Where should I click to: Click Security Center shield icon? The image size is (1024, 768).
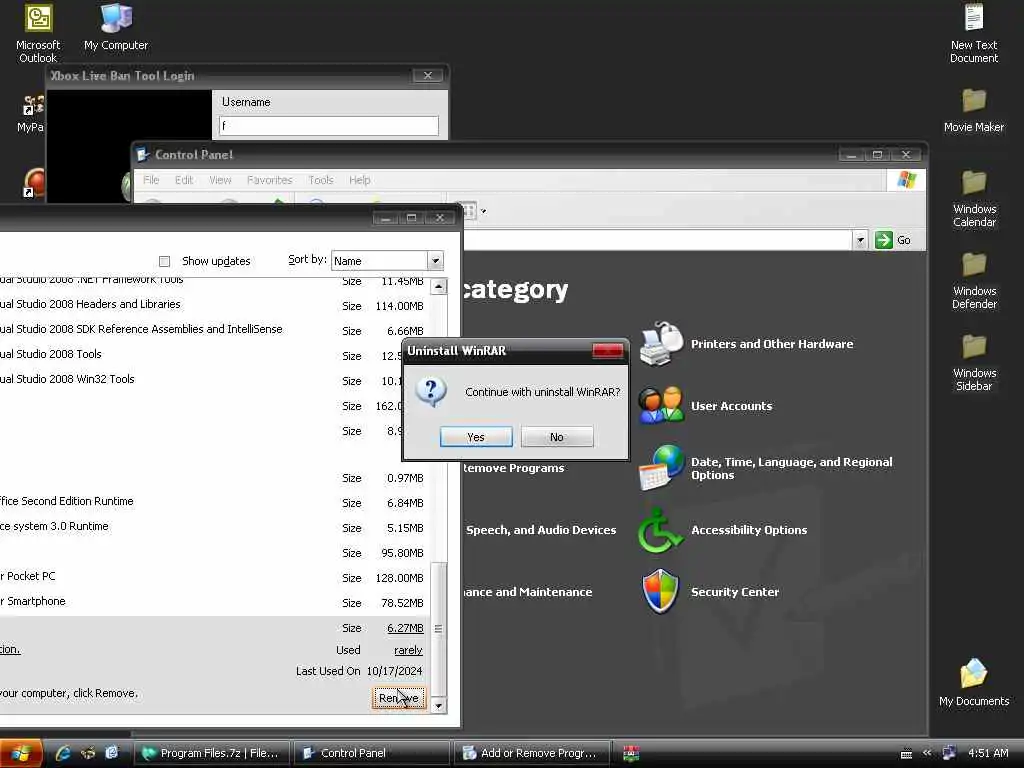(661, 592)
